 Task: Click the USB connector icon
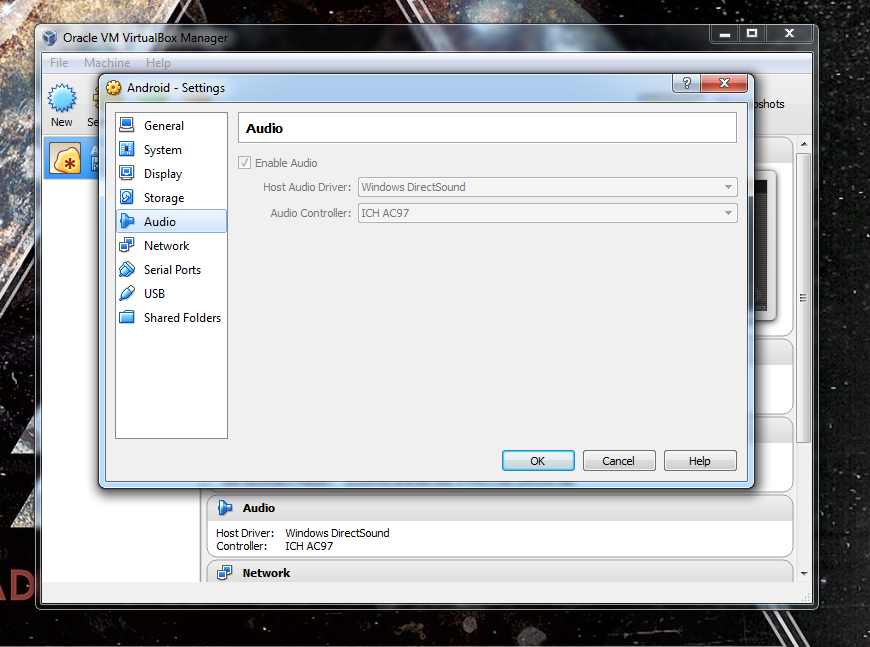[x=127, y=293]
